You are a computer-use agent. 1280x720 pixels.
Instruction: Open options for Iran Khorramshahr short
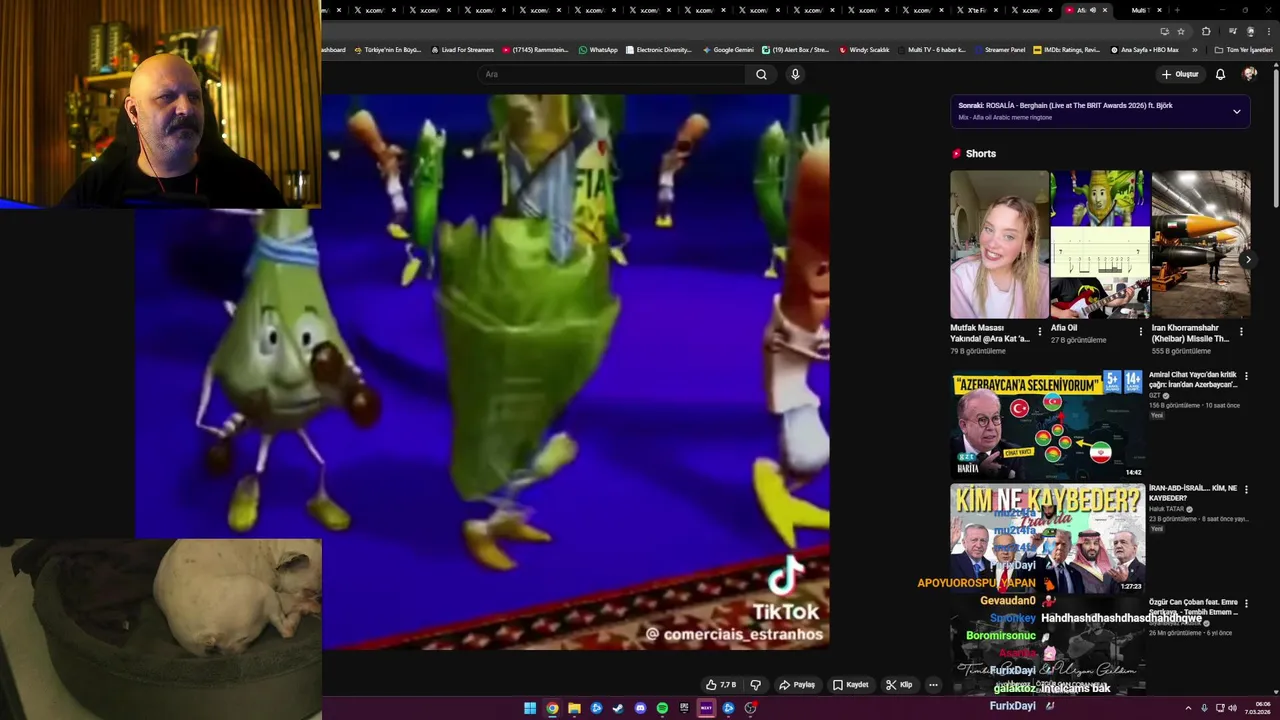pyautogui.click(x=1242, y=332)
